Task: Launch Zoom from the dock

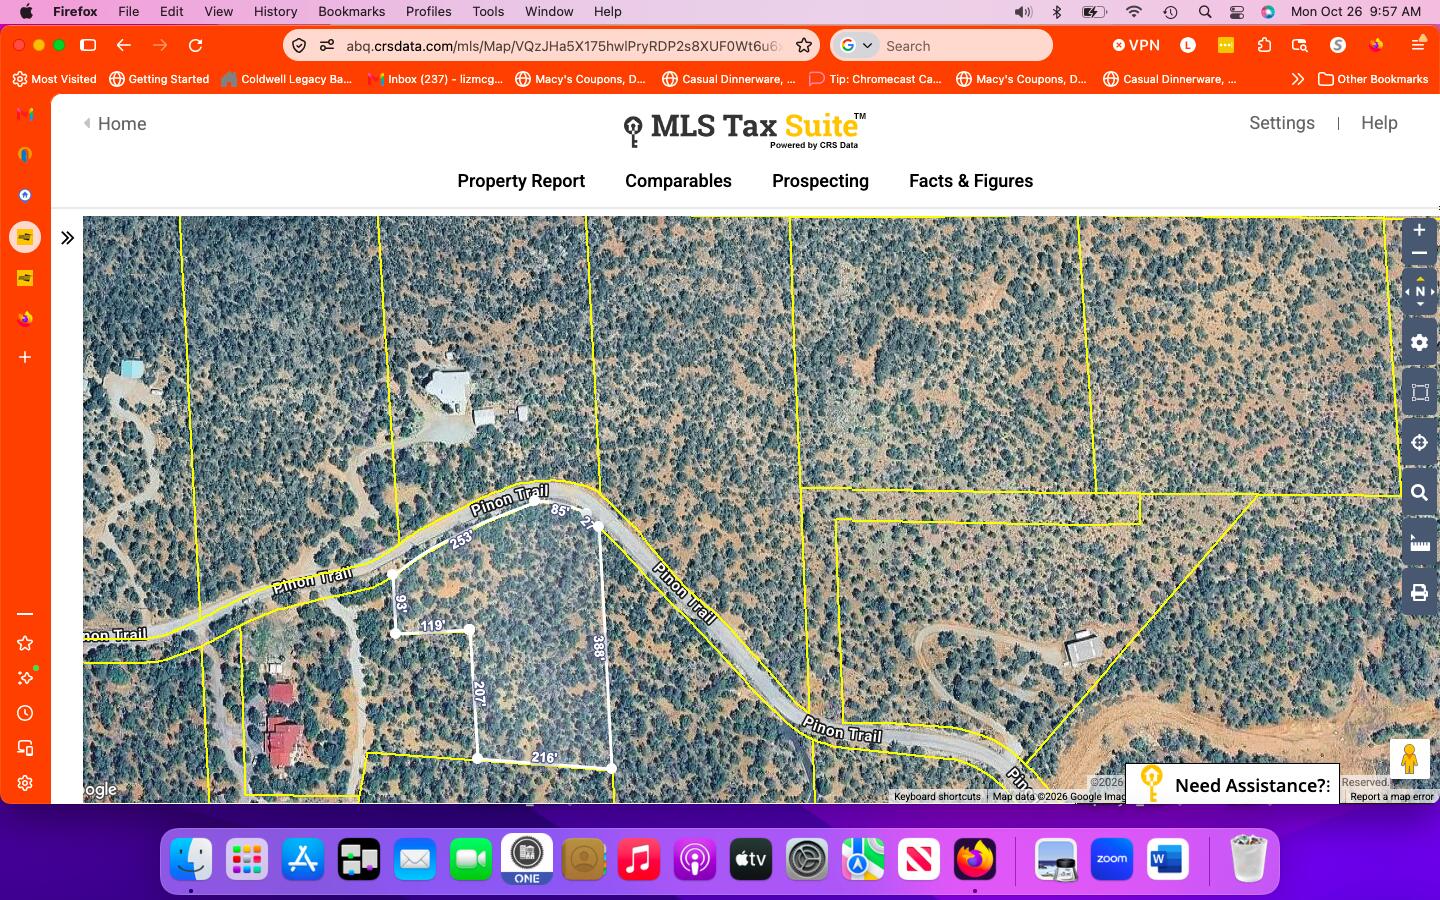Action: pyautogui.click(x=1112, y=860)
